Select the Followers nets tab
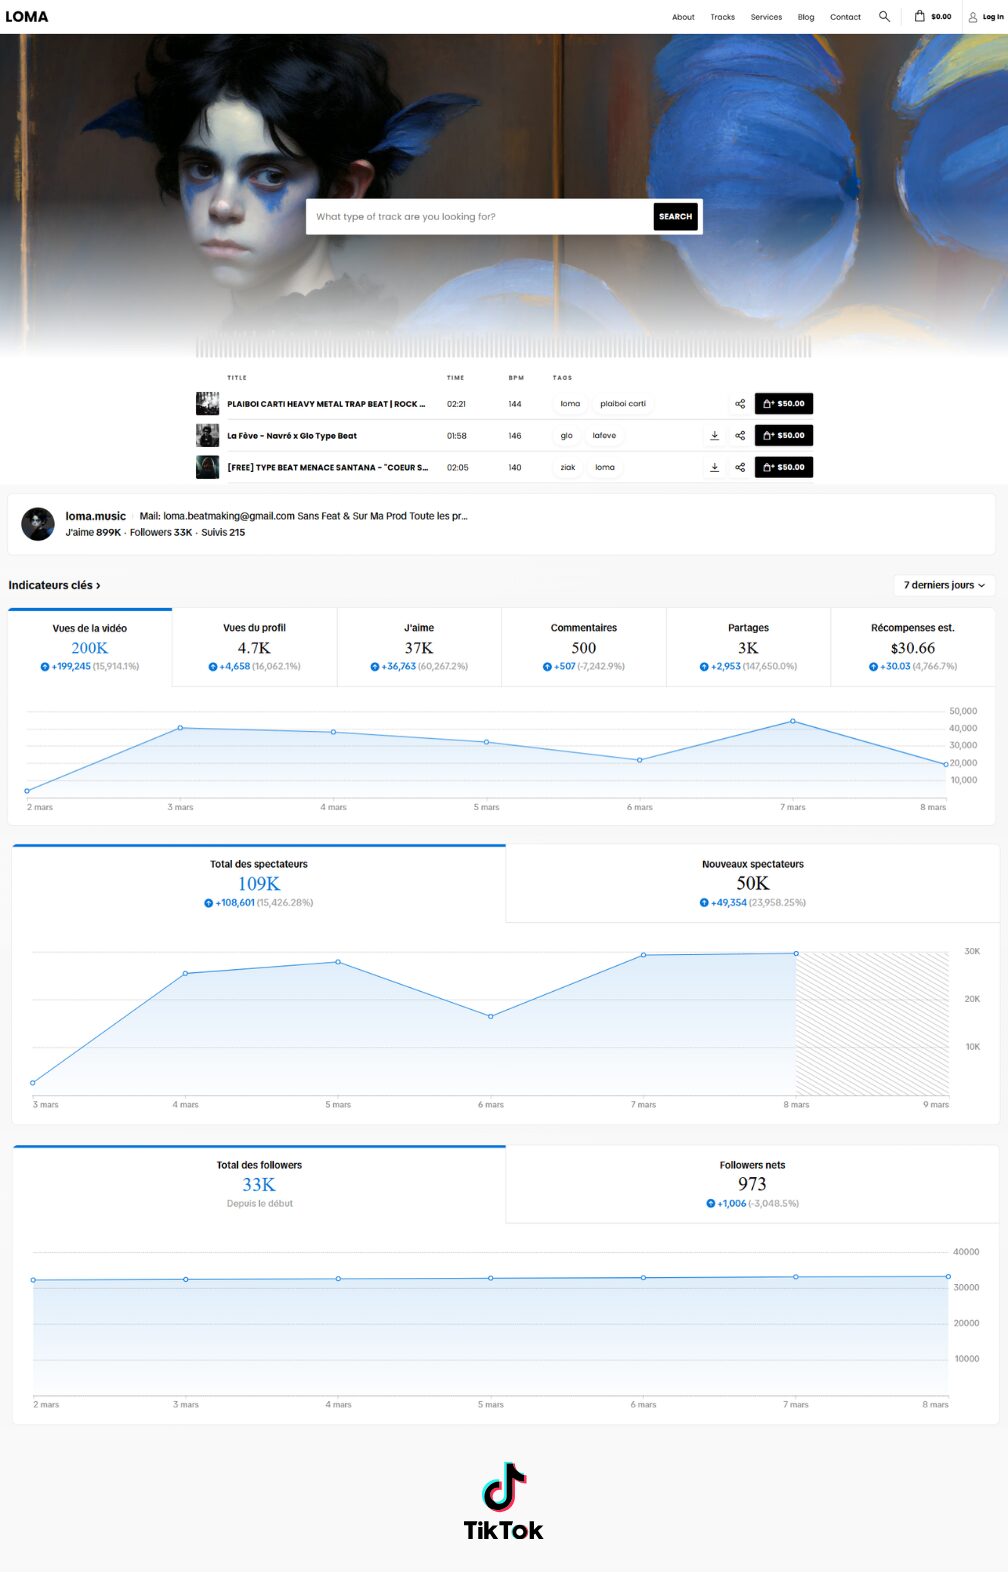Screen dimensions: 1008x1573 [752, 1183]
